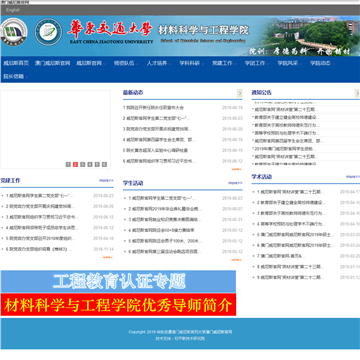This screenshot has width=360, height=360.
Task: Select the highlighted slide 2 indicator
Action: coord(76,164)
